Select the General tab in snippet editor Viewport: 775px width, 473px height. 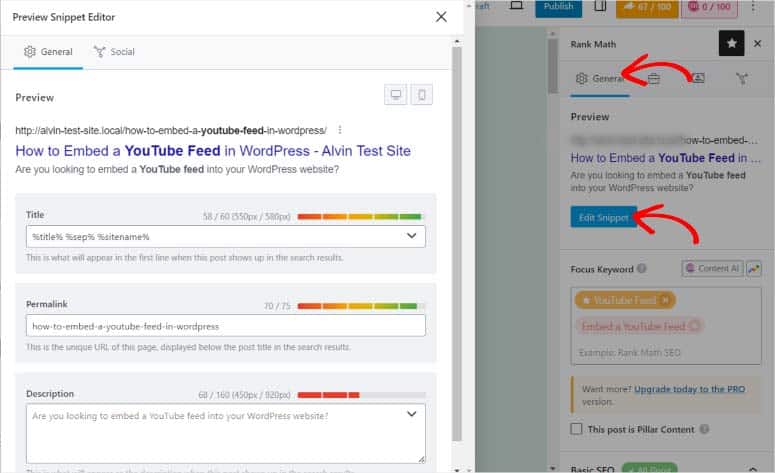pyautogui.click(x=47, y=52)
